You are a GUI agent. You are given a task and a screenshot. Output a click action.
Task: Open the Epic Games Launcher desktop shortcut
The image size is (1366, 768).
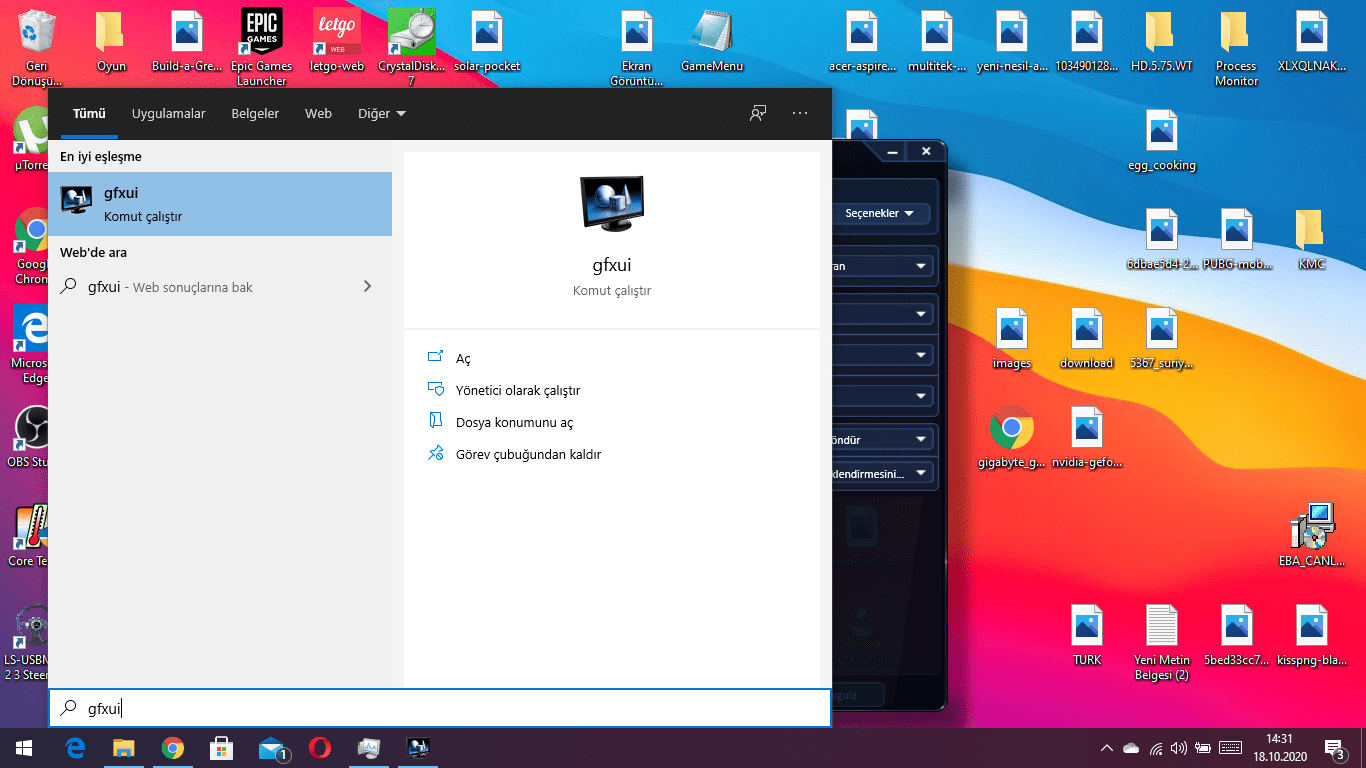(262, 47)
